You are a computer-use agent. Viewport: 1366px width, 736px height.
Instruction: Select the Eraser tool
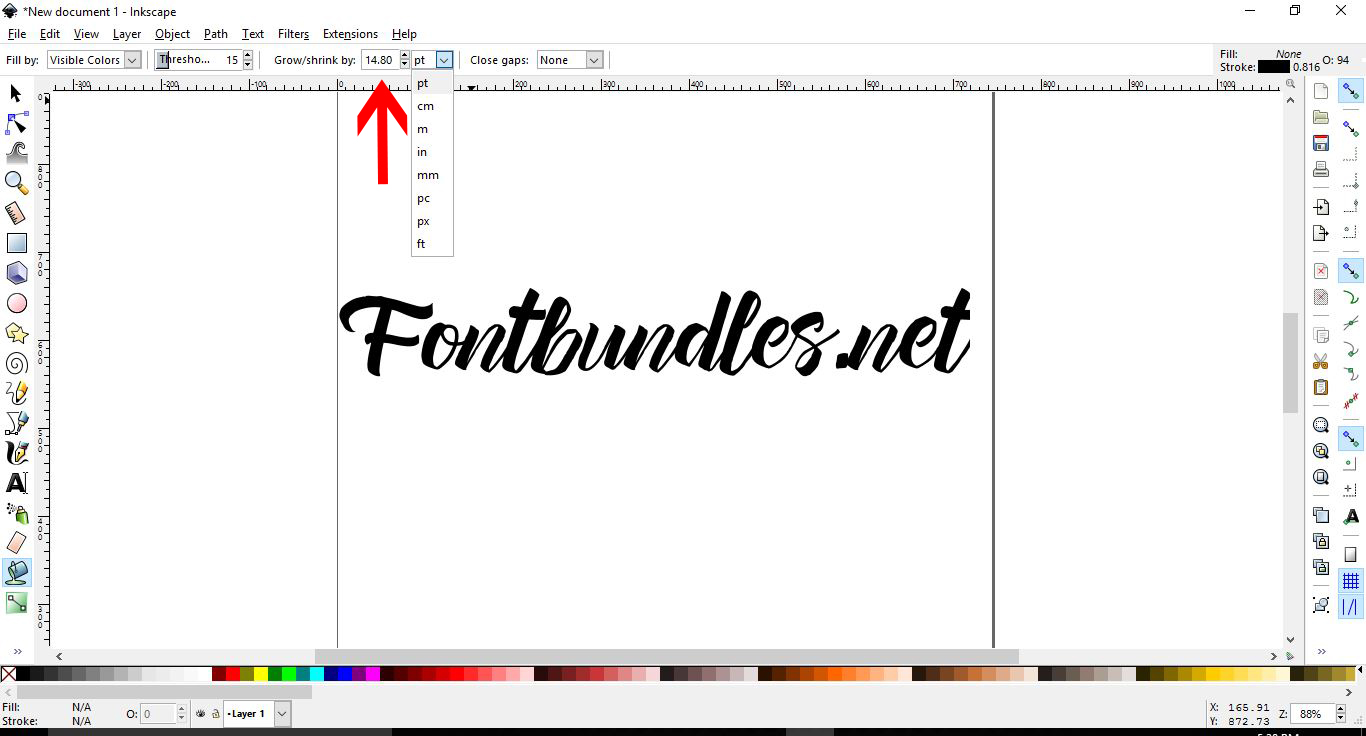tap(16, 543)
